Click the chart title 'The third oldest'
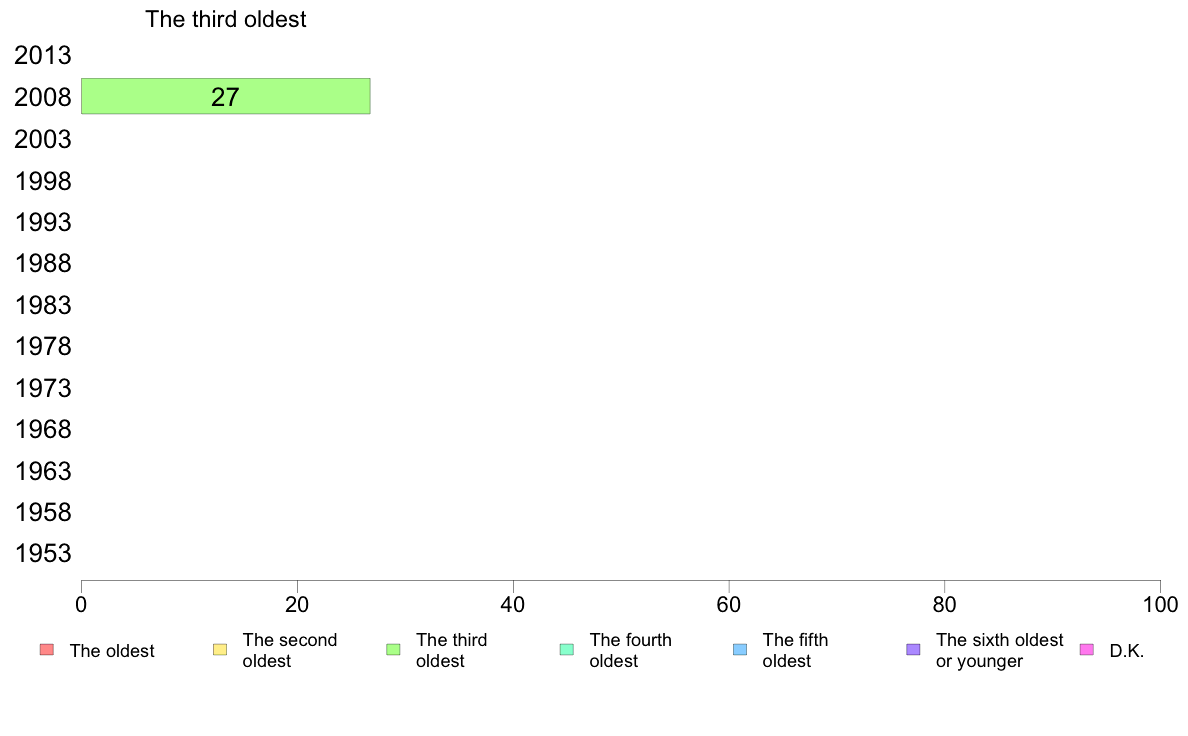 pyautogui.click(x=226, y=19)
